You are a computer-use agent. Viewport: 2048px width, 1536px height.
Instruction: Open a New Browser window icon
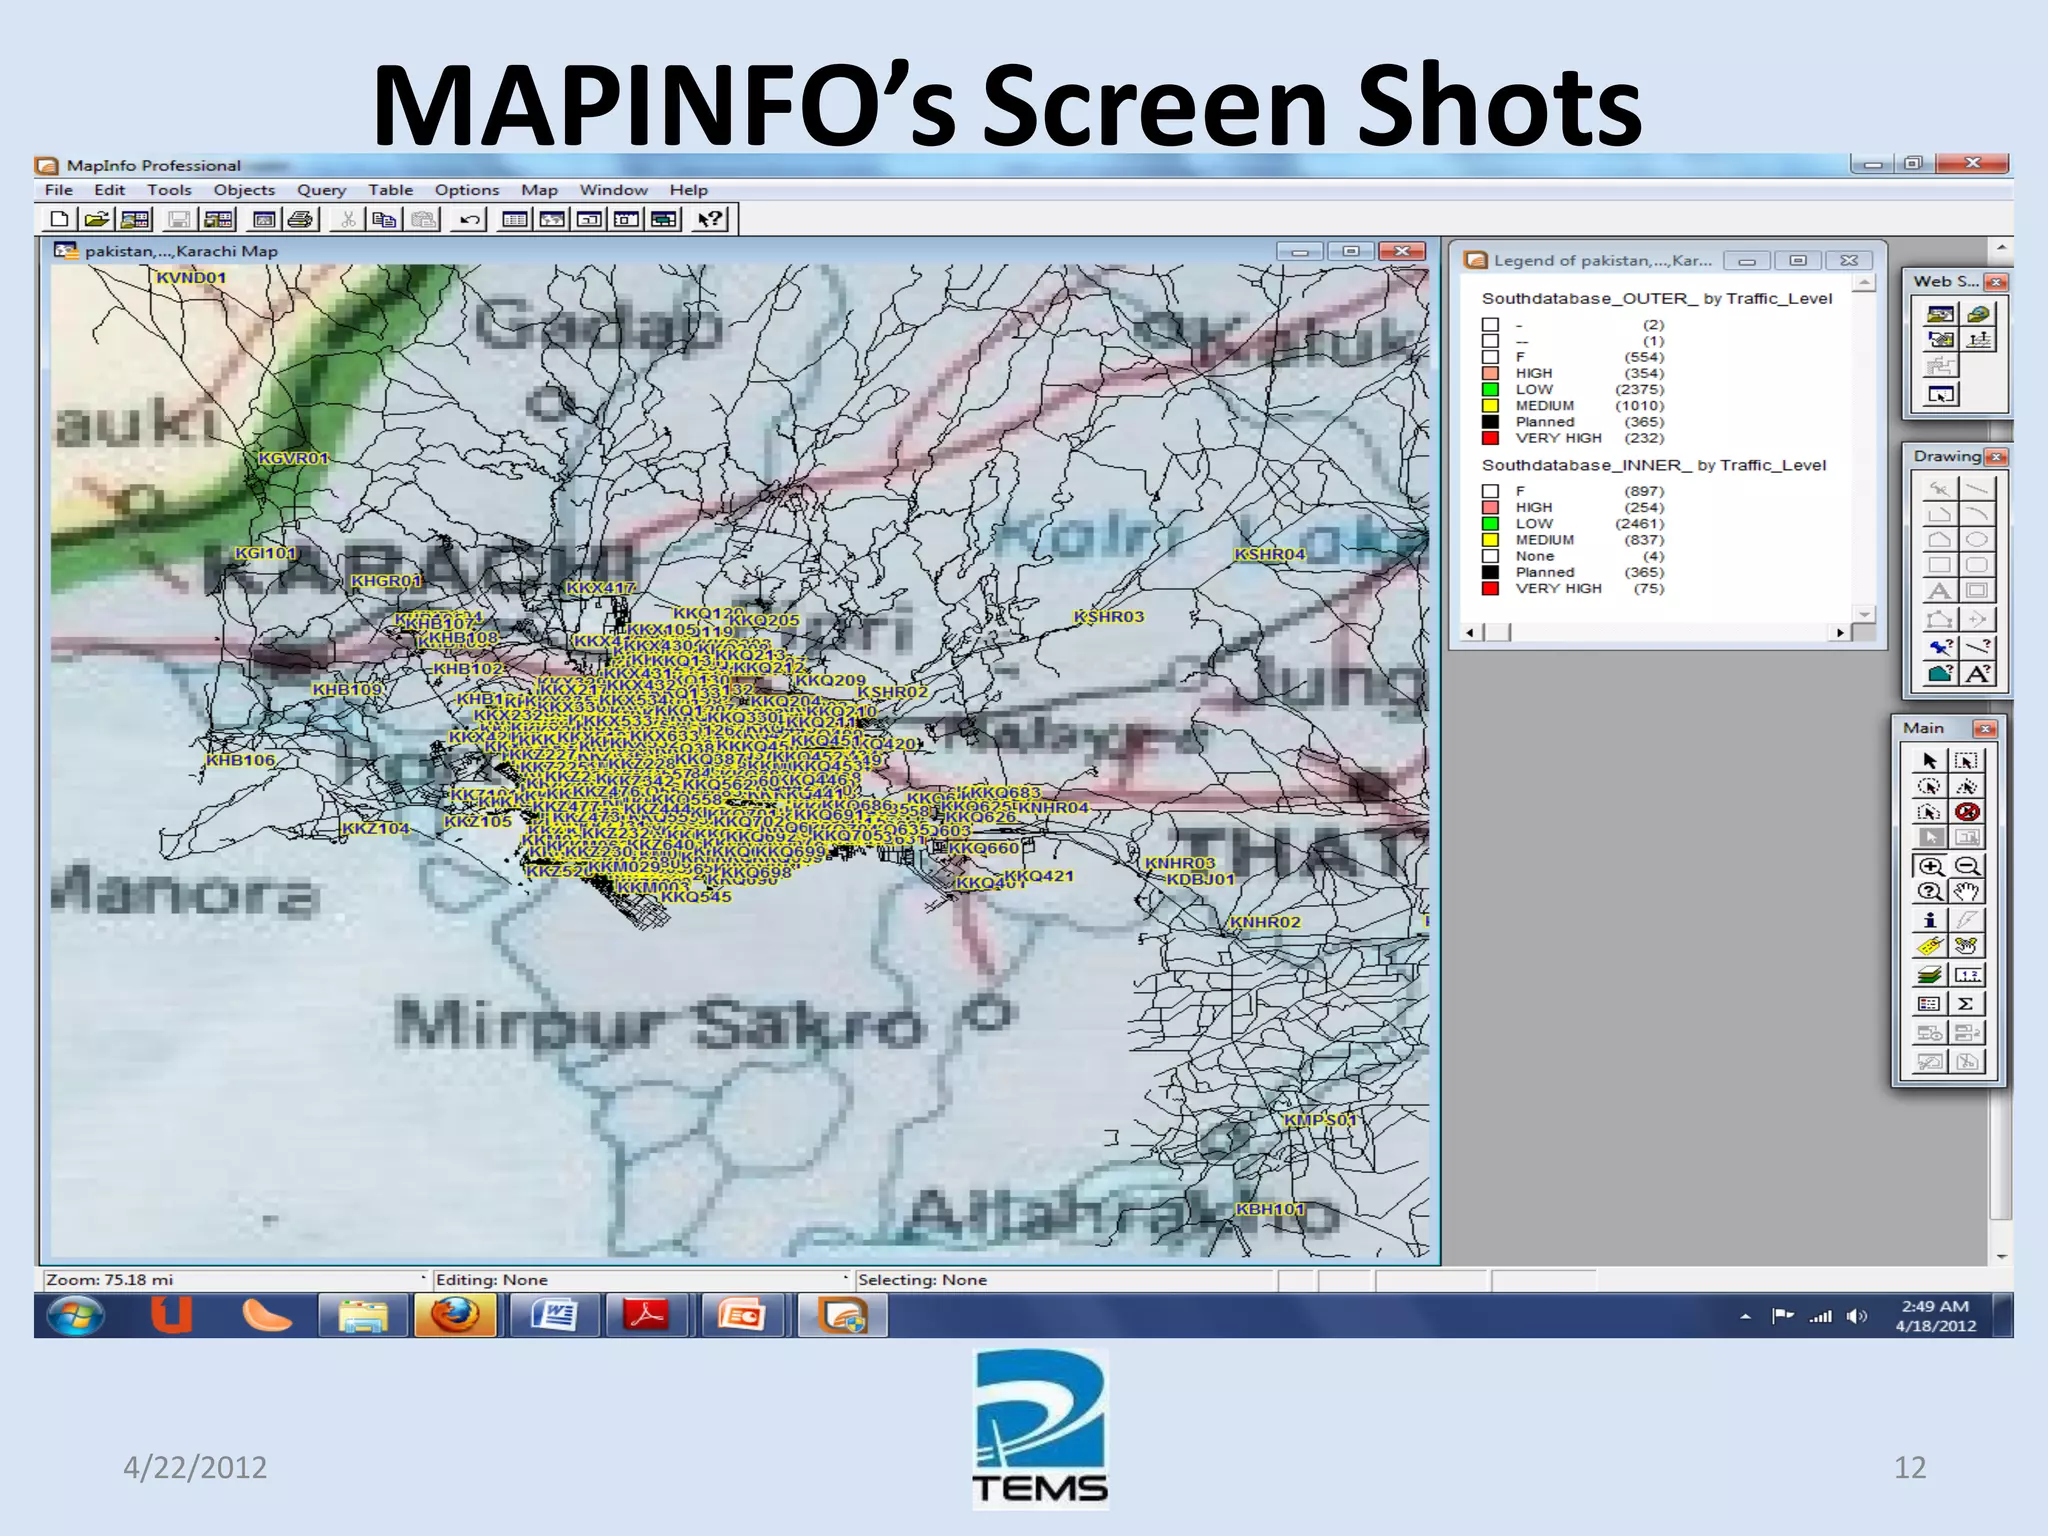515,219
